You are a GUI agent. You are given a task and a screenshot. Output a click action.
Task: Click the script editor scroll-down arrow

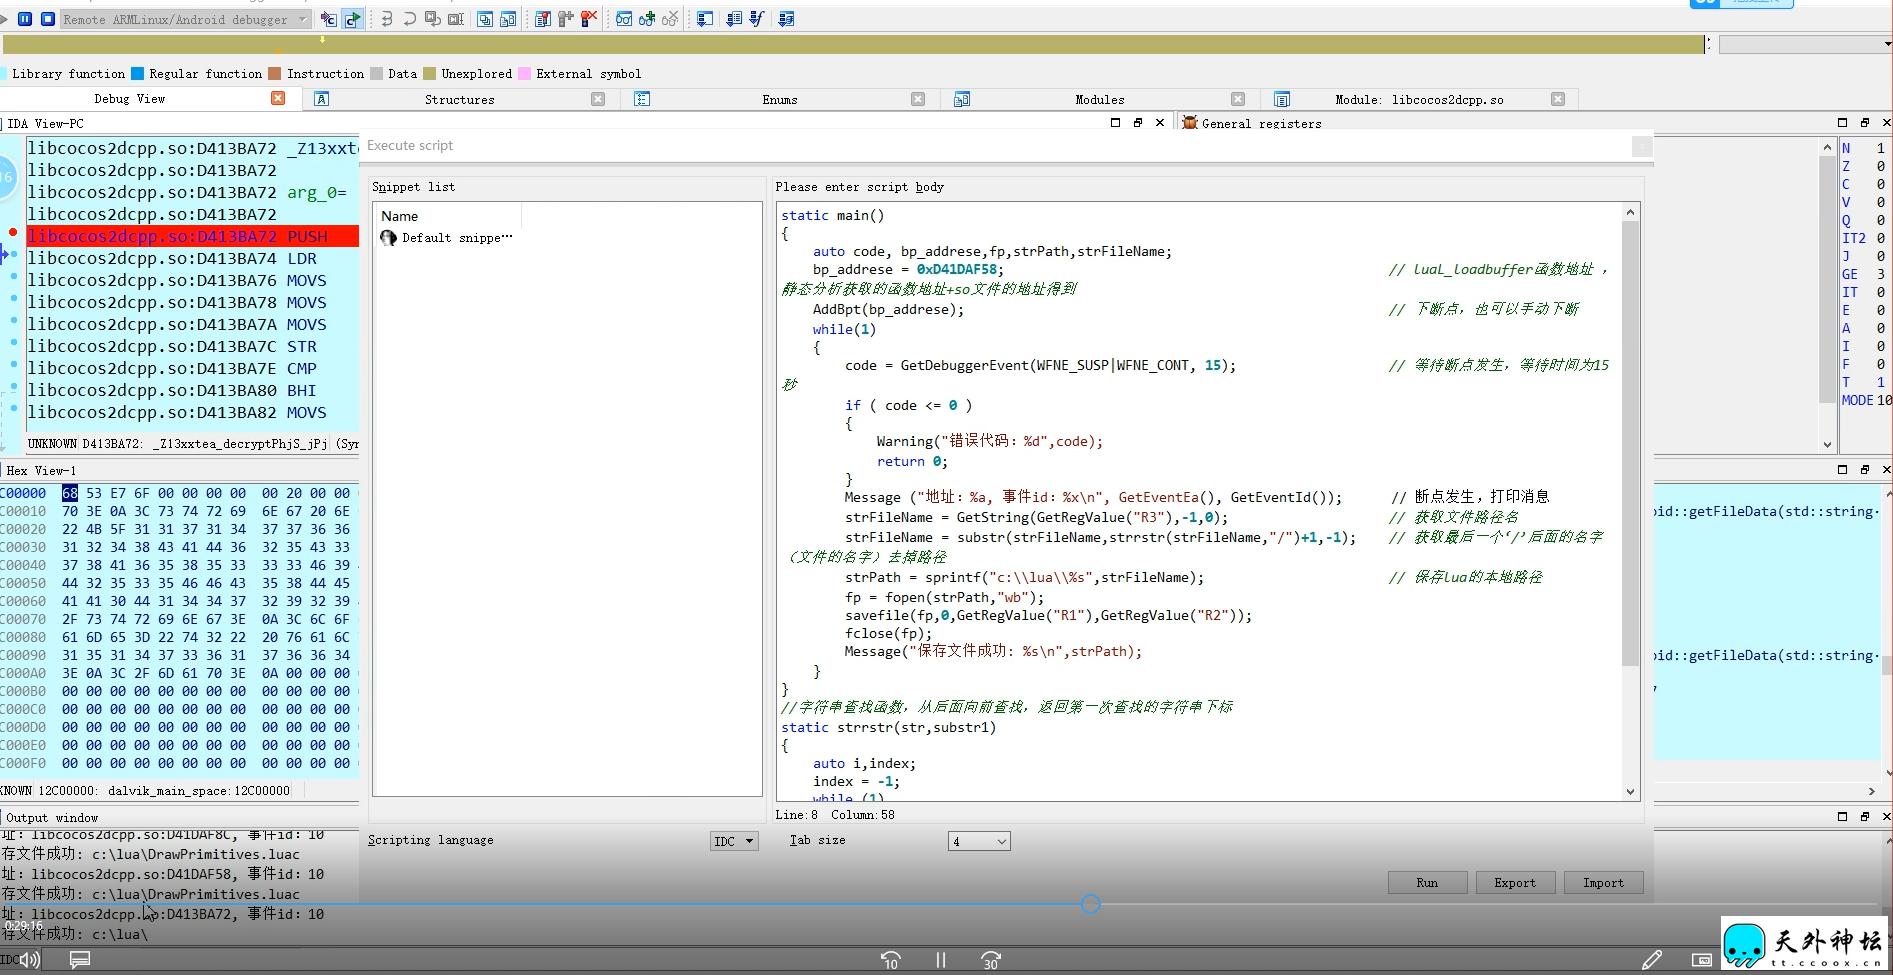(x=1631, y=792)
